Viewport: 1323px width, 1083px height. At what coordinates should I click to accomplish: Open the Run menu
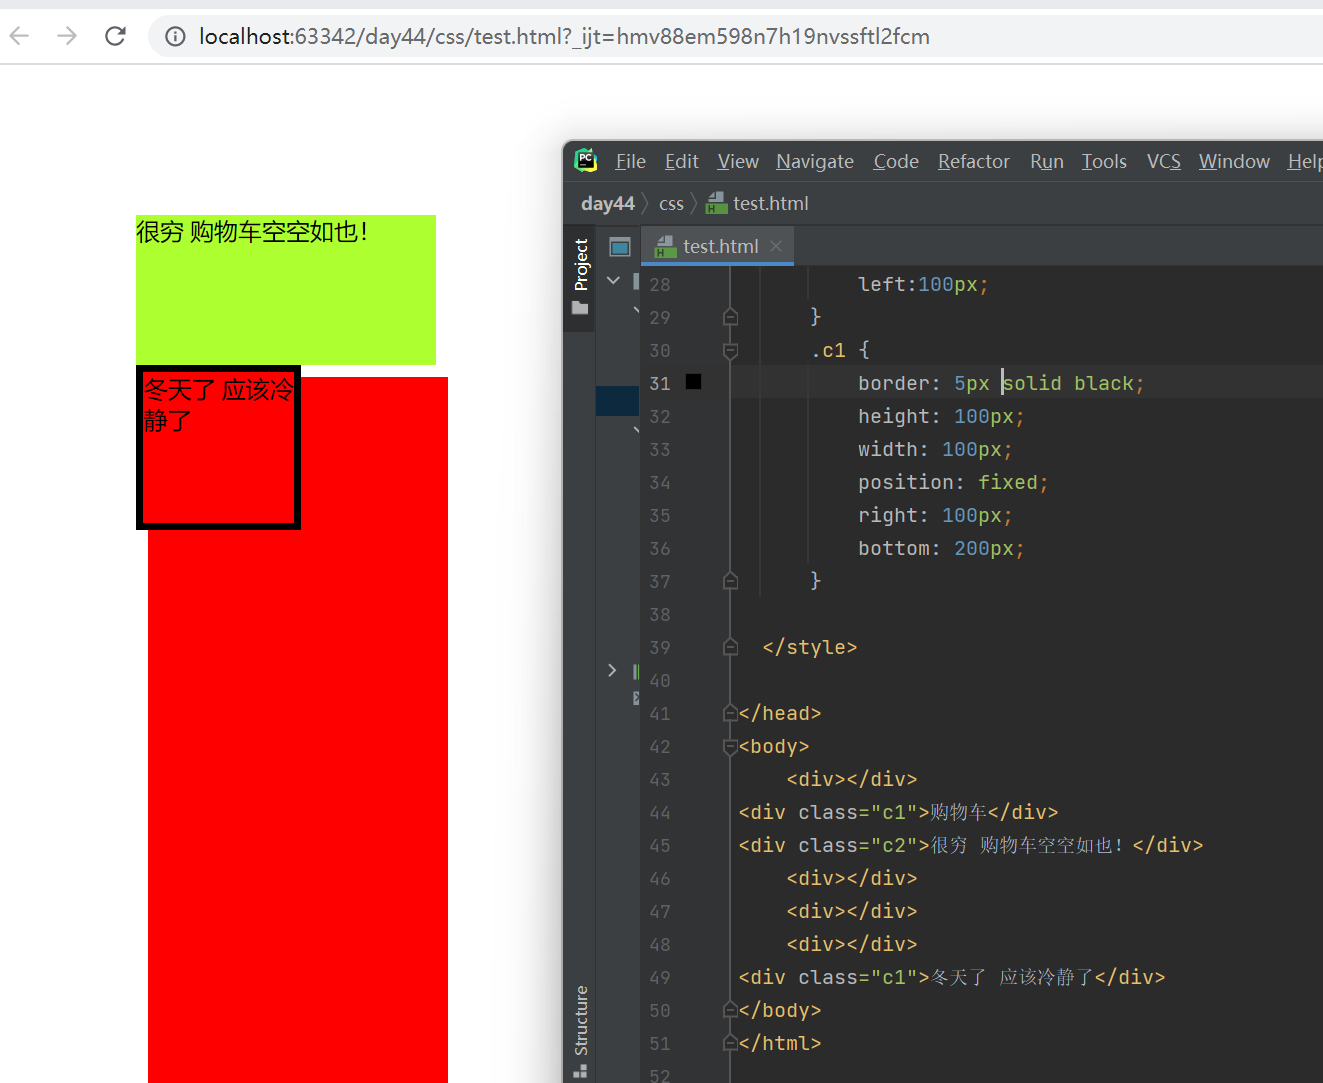[1047, 161]
